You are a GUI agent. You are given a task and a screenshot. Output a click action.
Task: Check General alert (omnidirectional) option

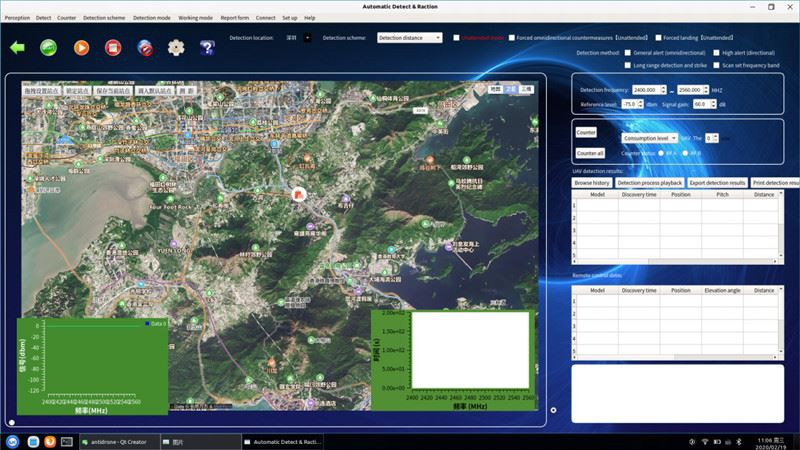pyautogui.click(x=627, y=52)
